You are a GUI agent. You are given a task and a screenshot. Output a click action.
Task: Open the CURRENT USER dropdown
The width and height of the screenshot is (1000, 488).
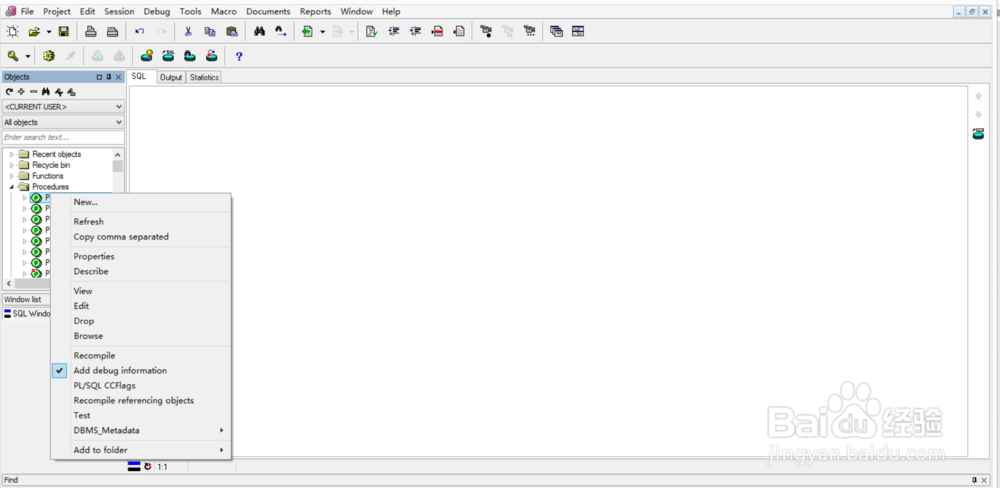click(63, 107)
